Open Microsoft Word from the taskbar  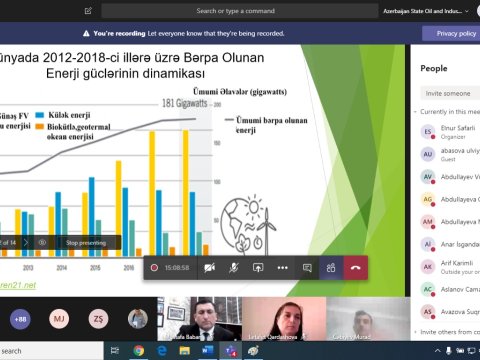(x=207, y=351)
